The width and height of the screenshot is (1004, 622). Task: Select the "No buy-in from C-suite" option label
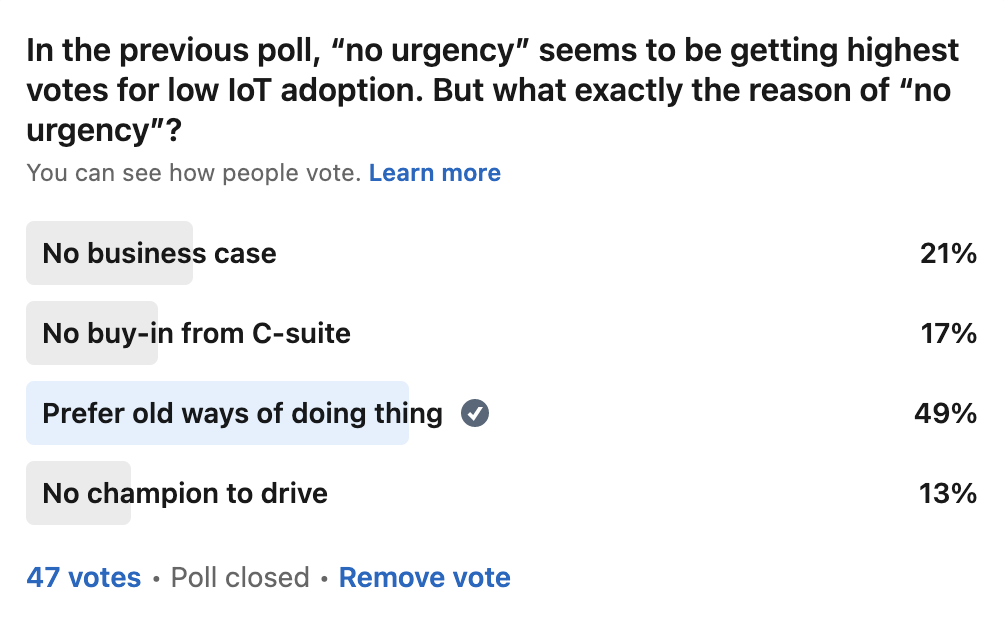coord(196,333)
